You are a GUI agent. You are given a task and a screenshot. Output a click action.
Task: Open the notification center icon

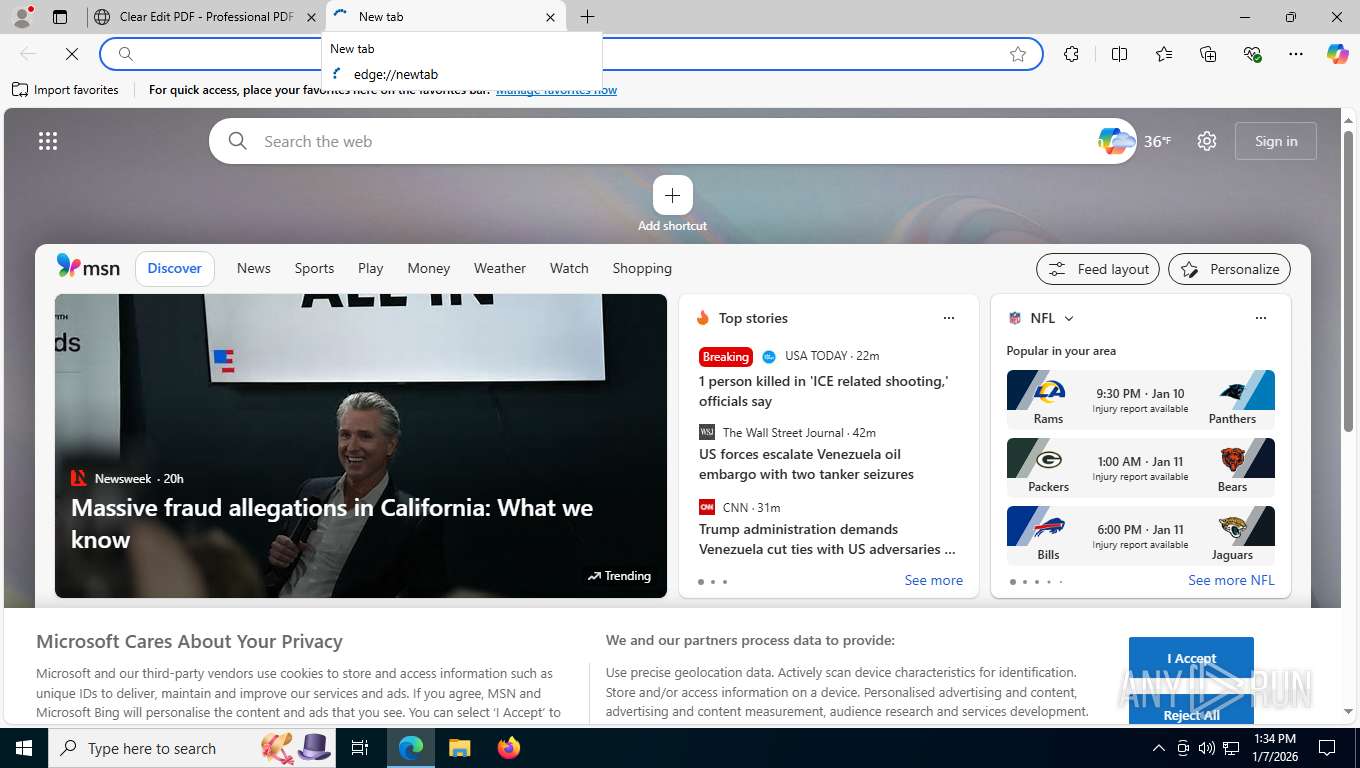click(1327, 748)
